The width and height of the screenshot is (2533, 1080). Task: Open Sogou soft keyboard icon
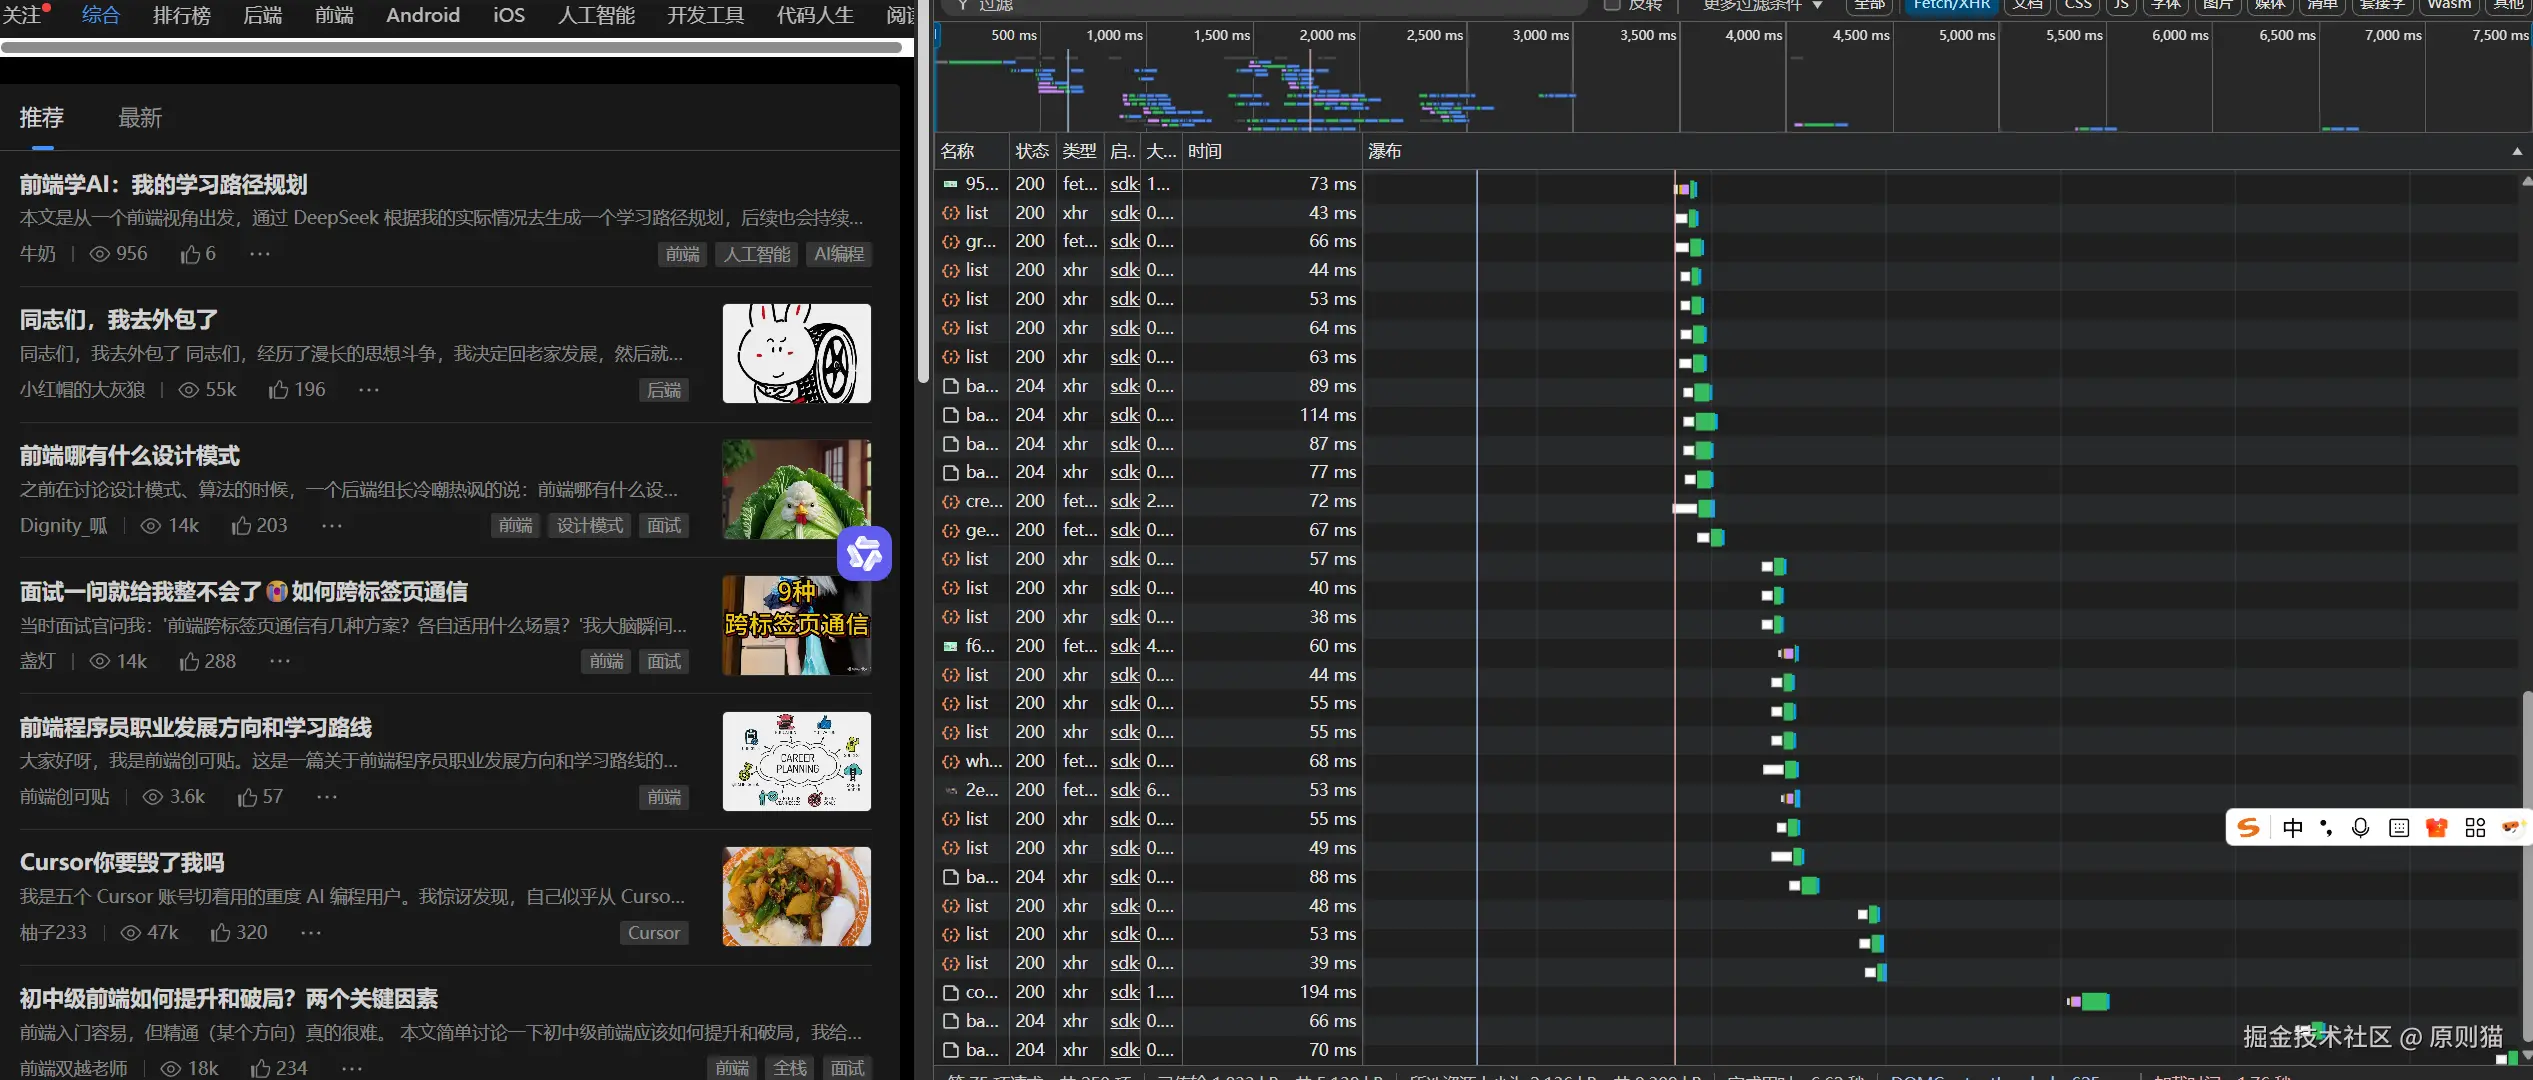coord(2398,828)
